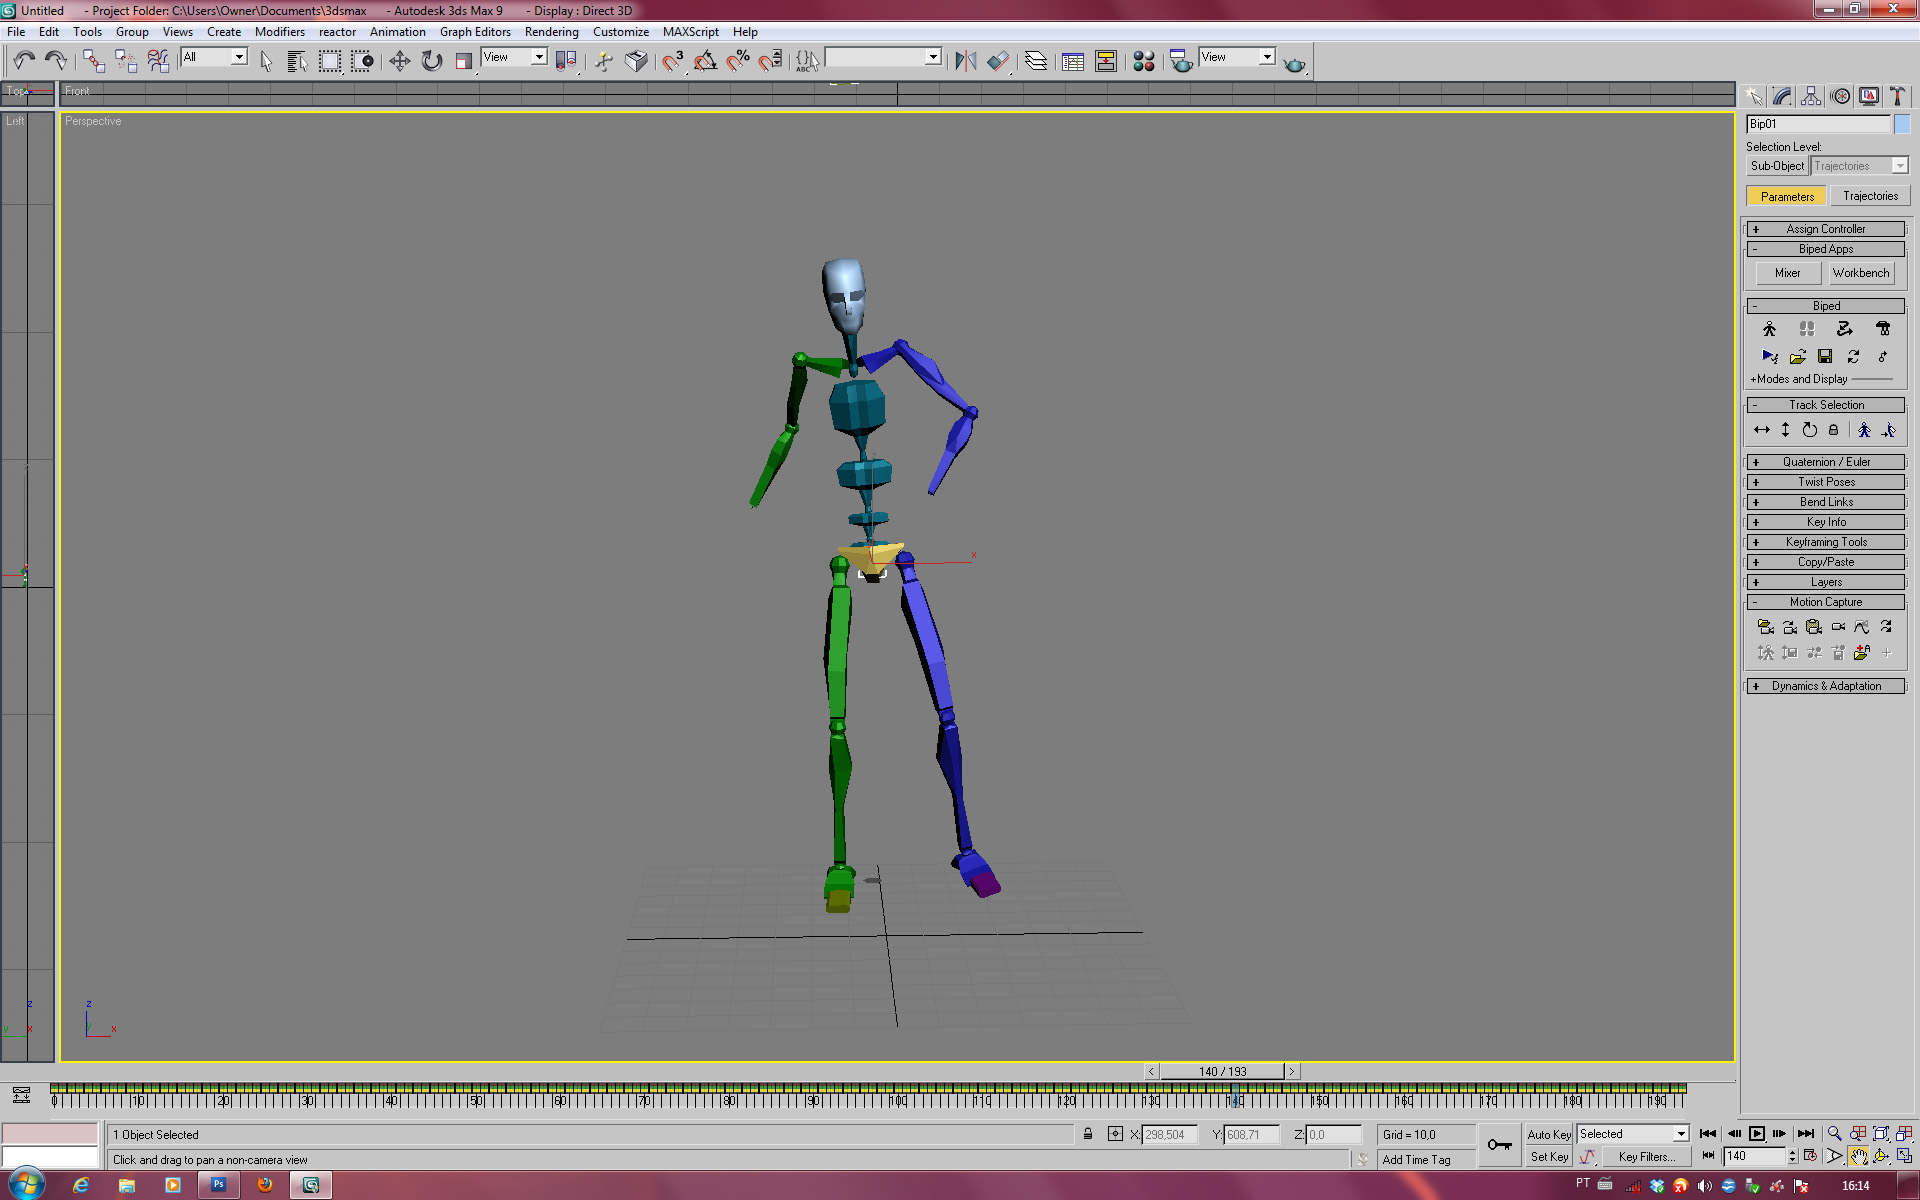This screenshot has height=1200, width=1920.
Task: Expand the Quaternion / Euler rollout
Action: 1825,462
